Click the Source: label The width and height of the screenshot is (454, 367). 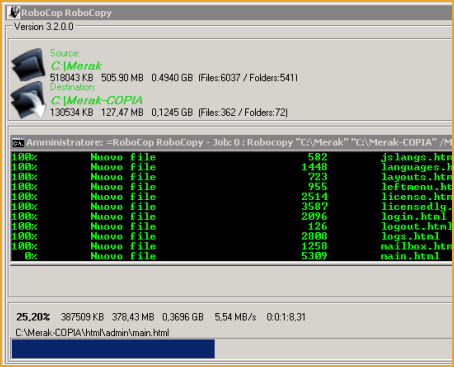65,53
